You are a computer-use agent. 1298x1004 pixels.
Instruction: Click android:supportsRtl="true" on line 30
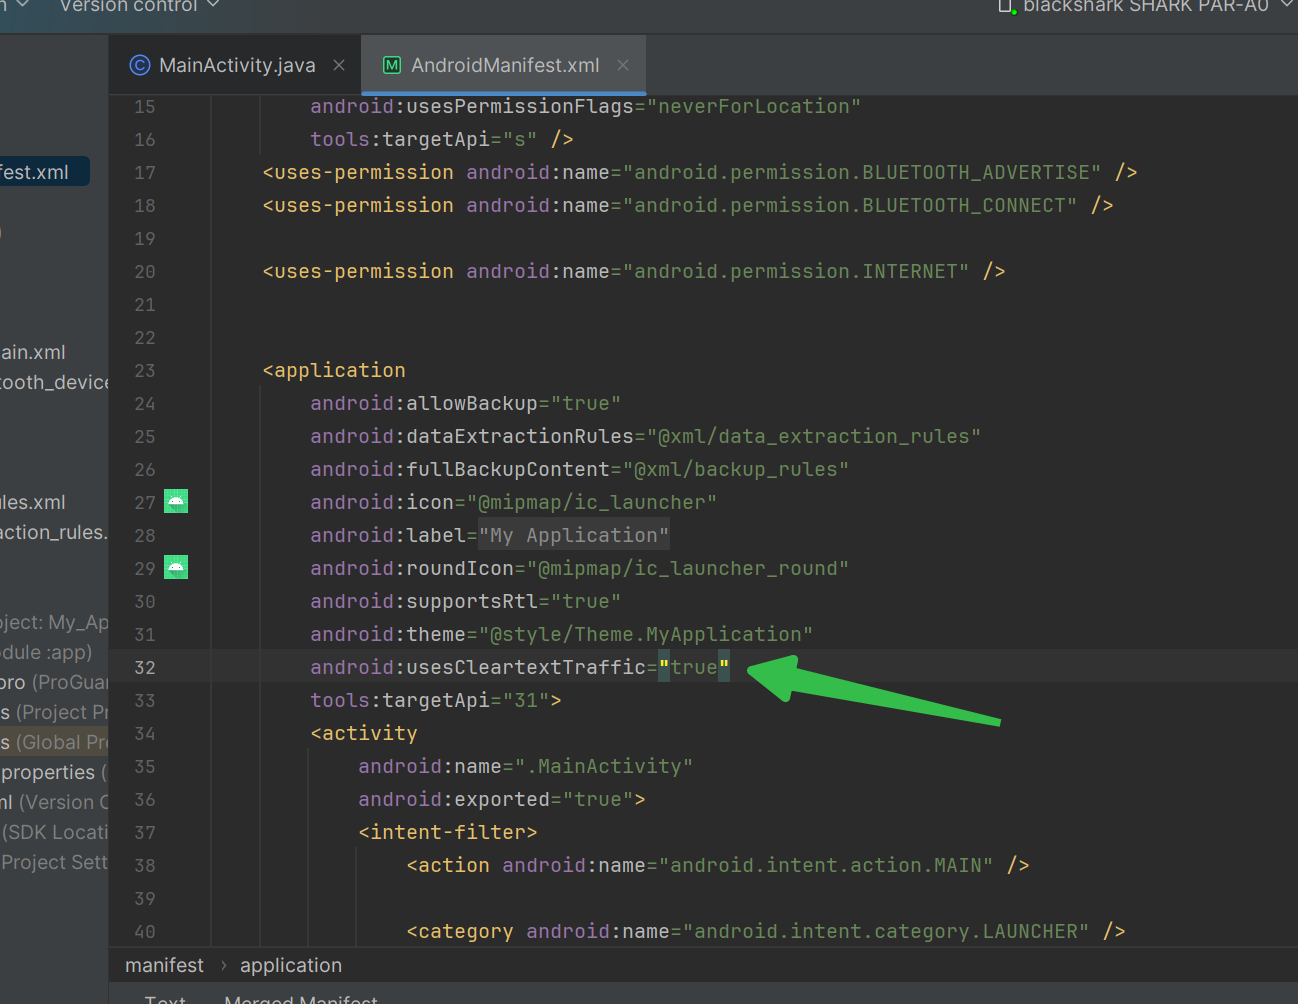click(x=466, y=601)
